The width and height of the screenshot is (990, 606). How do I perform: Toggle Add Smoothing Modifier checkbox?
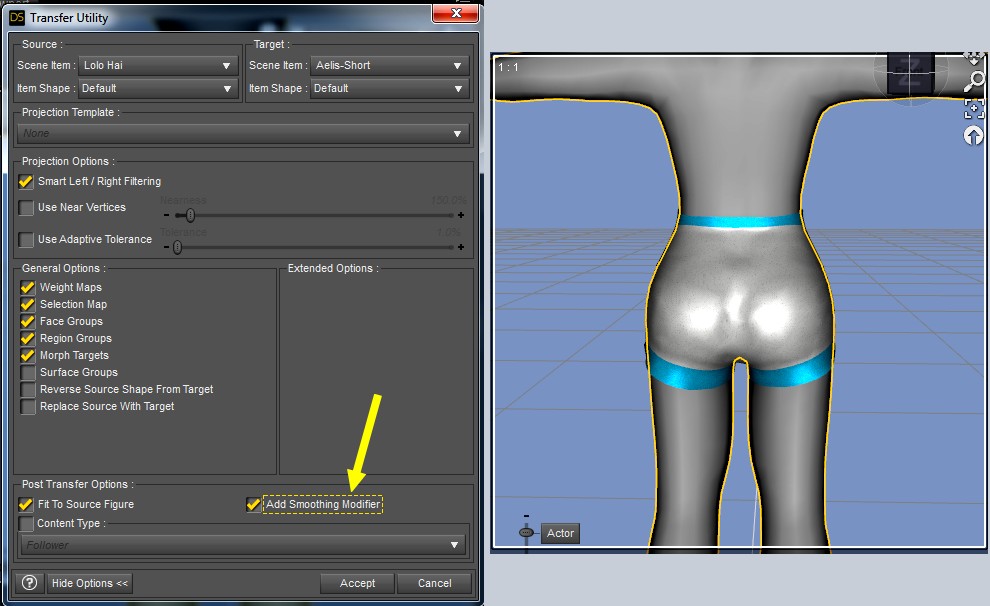point(253,504)
